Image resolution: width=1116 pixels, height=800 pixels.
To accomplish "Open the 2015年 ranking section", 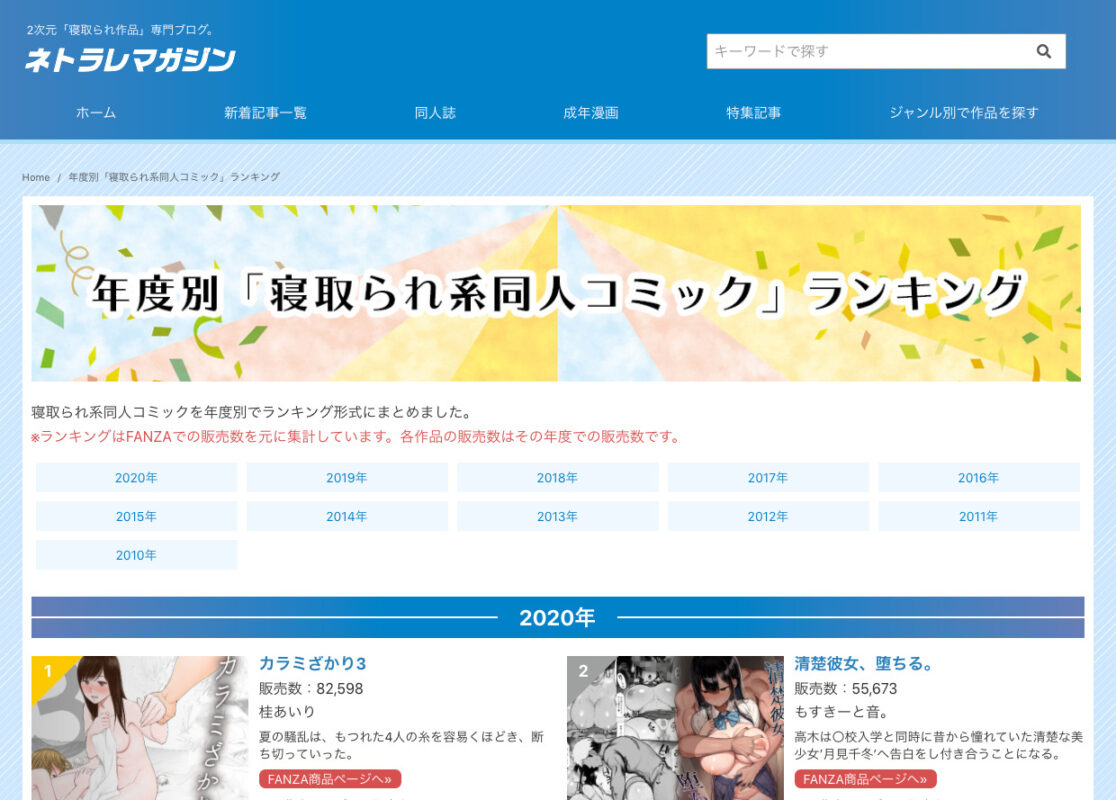I will (136, 517).
